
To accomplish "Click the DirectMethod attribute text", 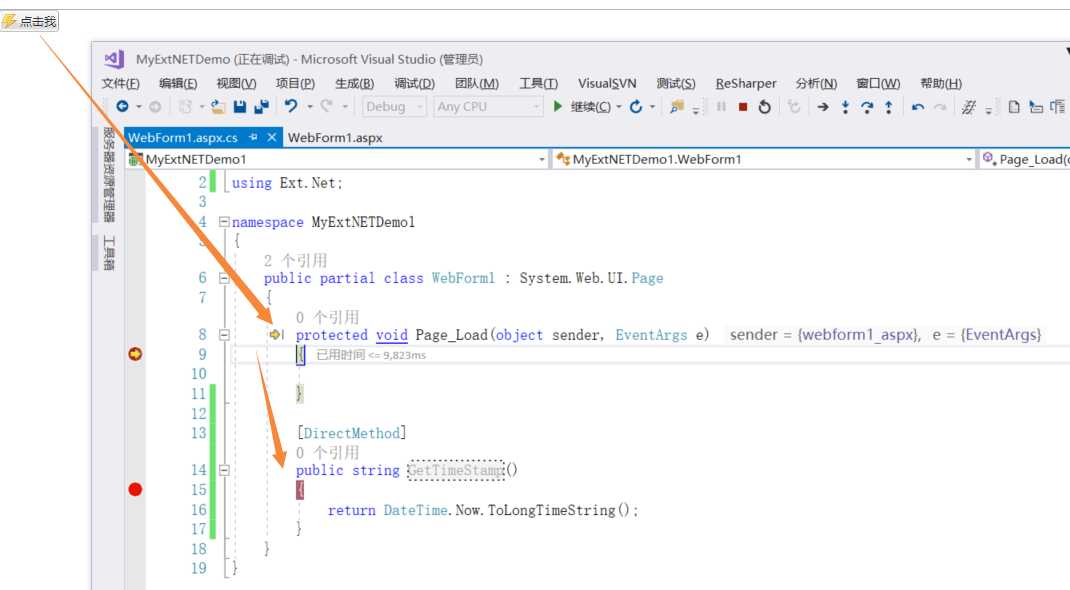I will tap(351, 432).
